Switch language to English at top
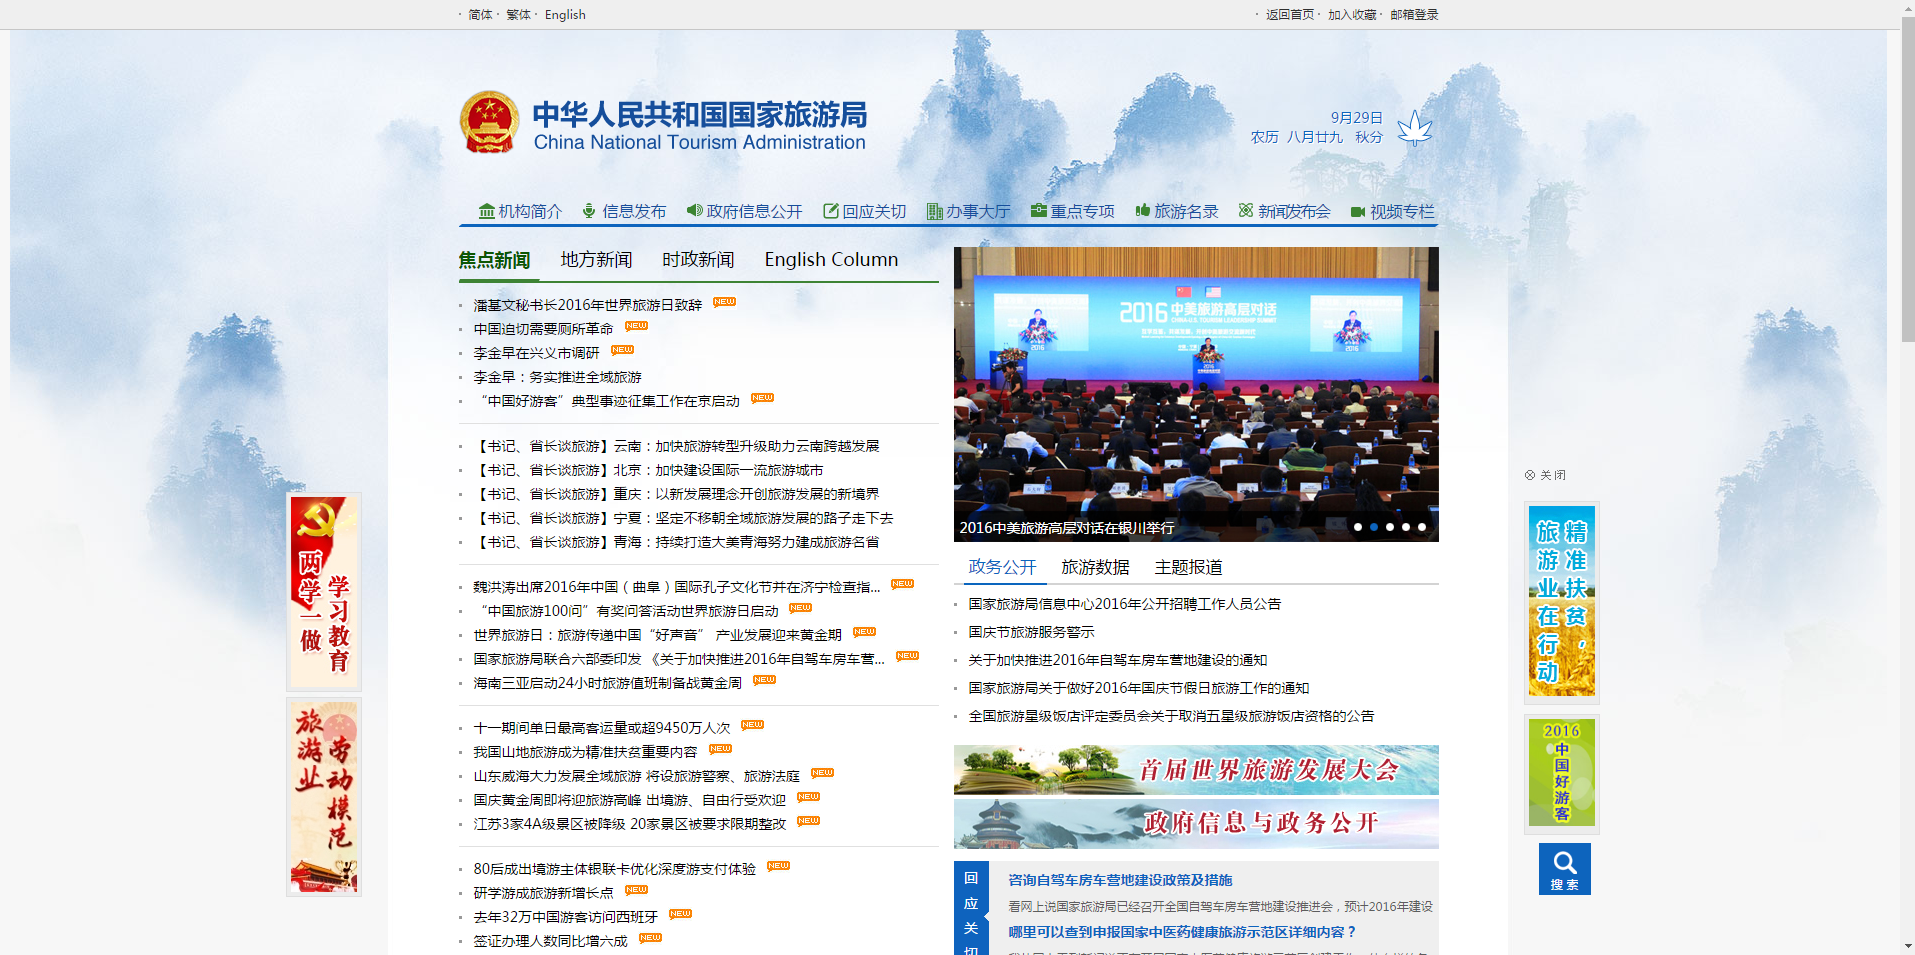This screenshot has width=1915, height=955. coord(565,15)
